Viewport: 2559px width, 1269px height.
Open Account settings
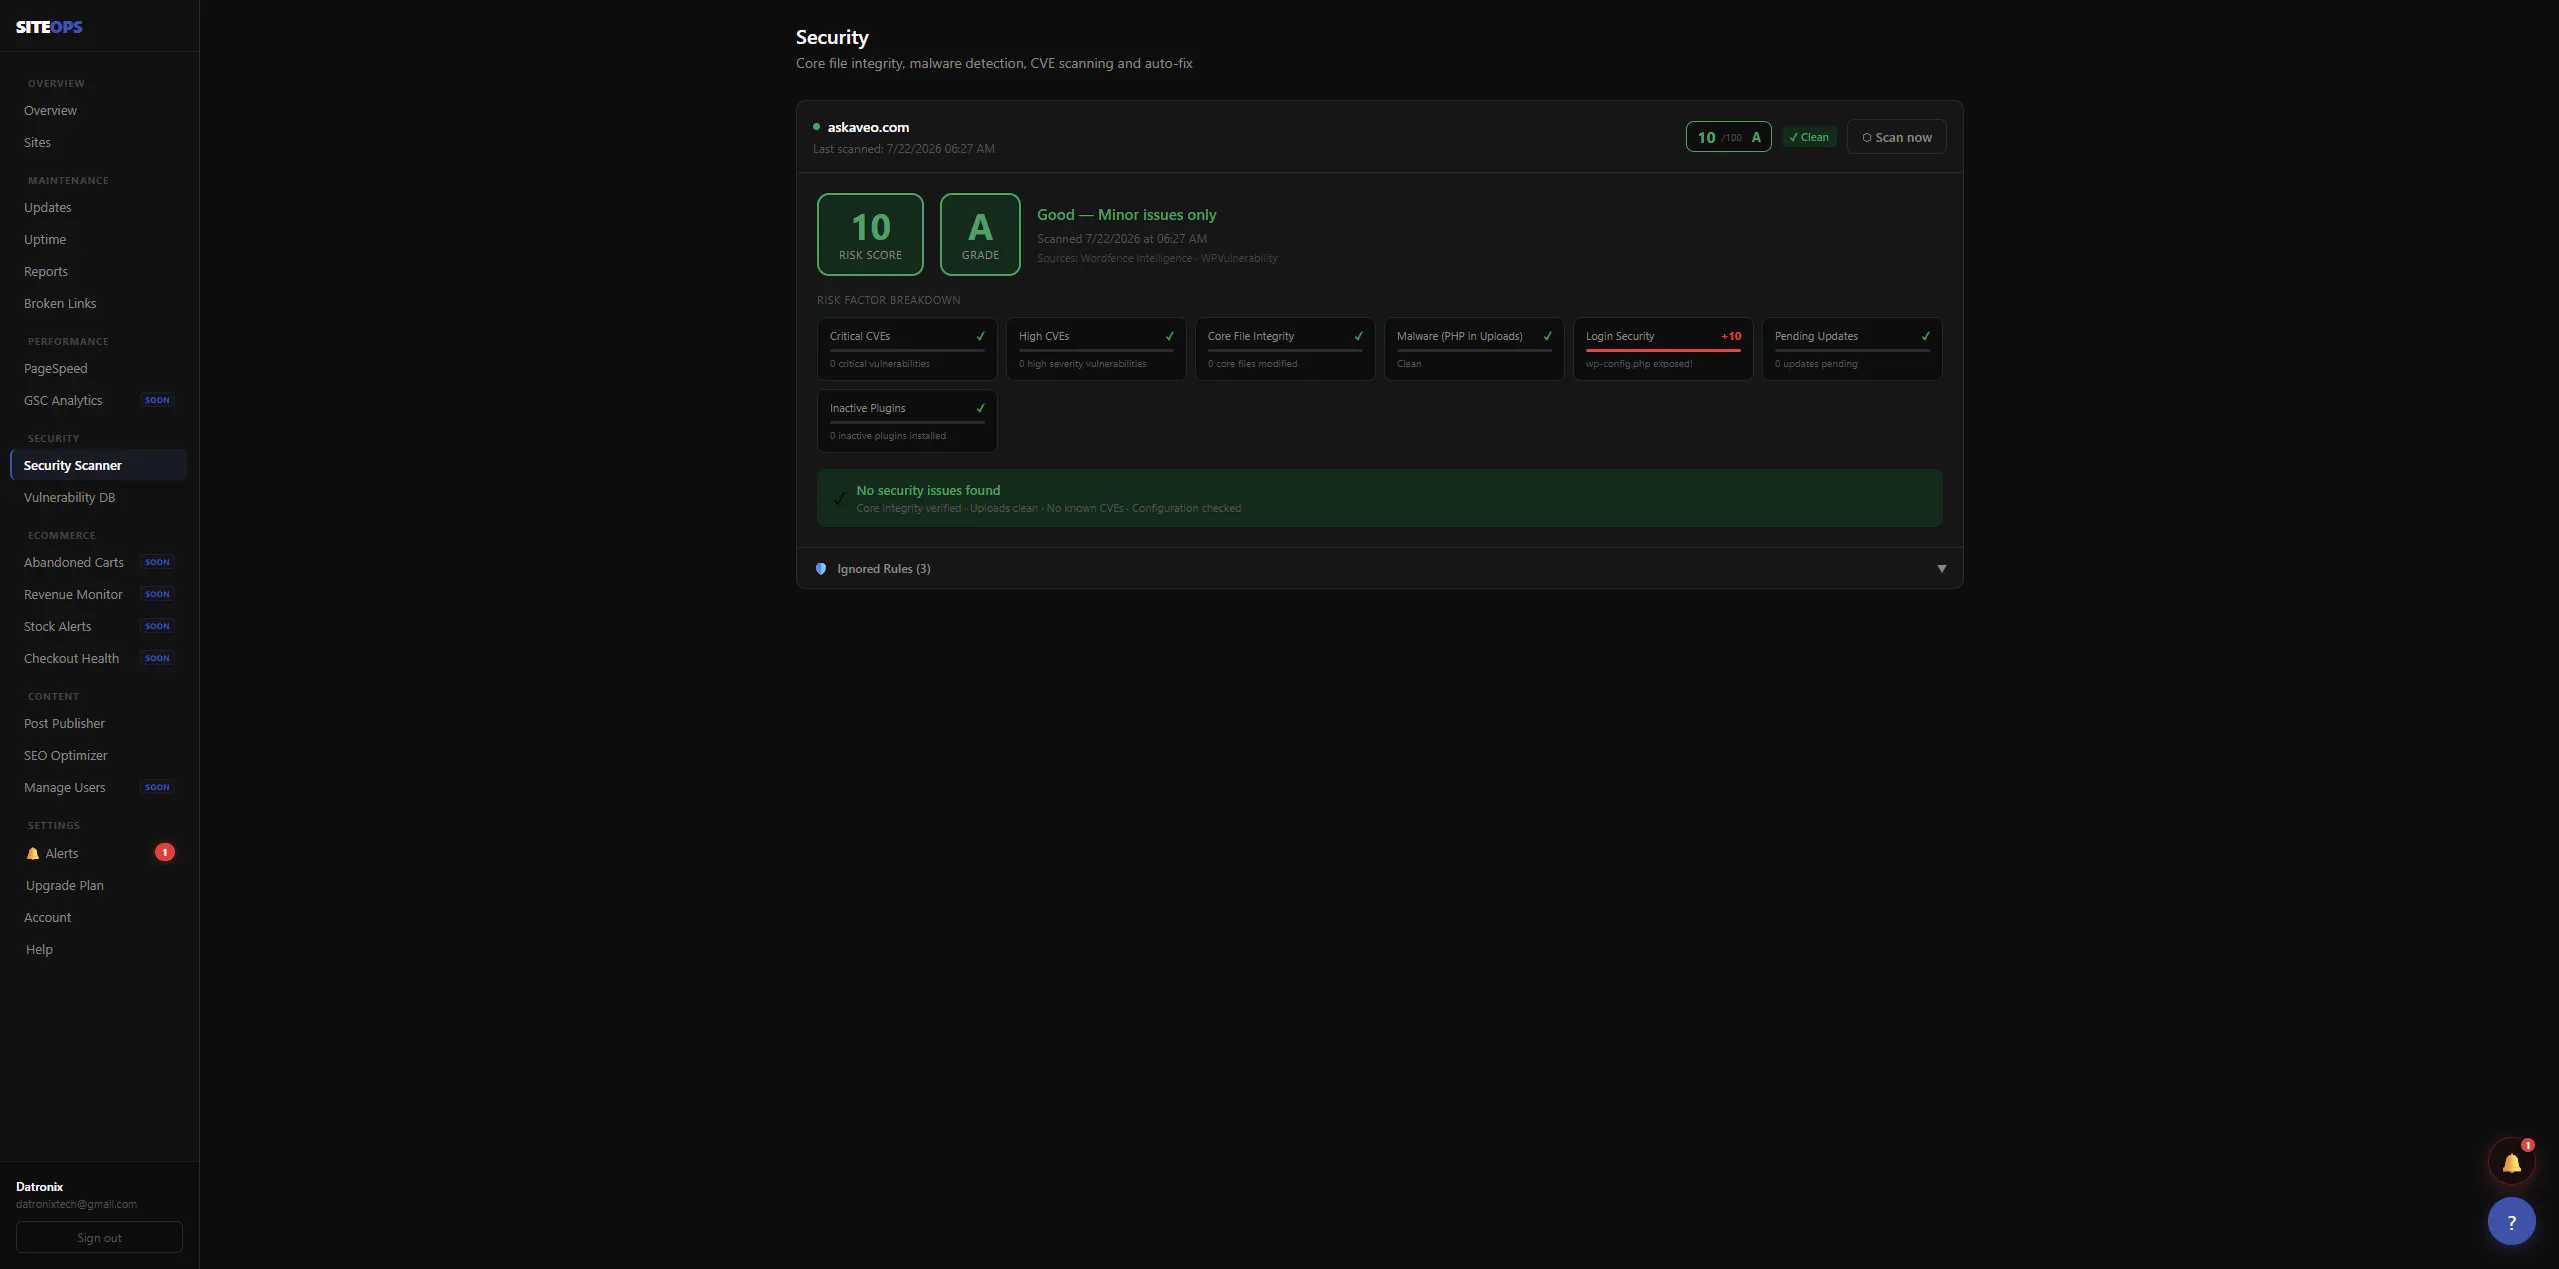47,917
